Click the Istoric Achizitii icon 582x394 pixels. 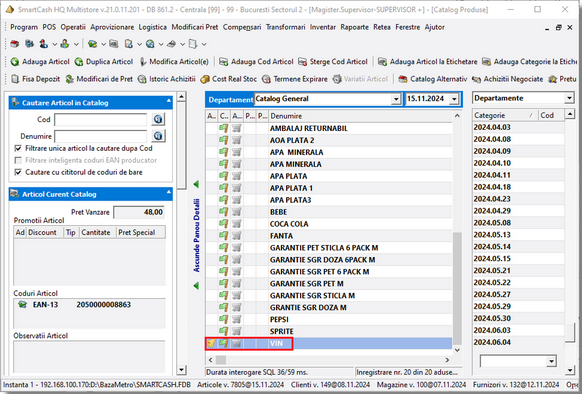[142, 79]
